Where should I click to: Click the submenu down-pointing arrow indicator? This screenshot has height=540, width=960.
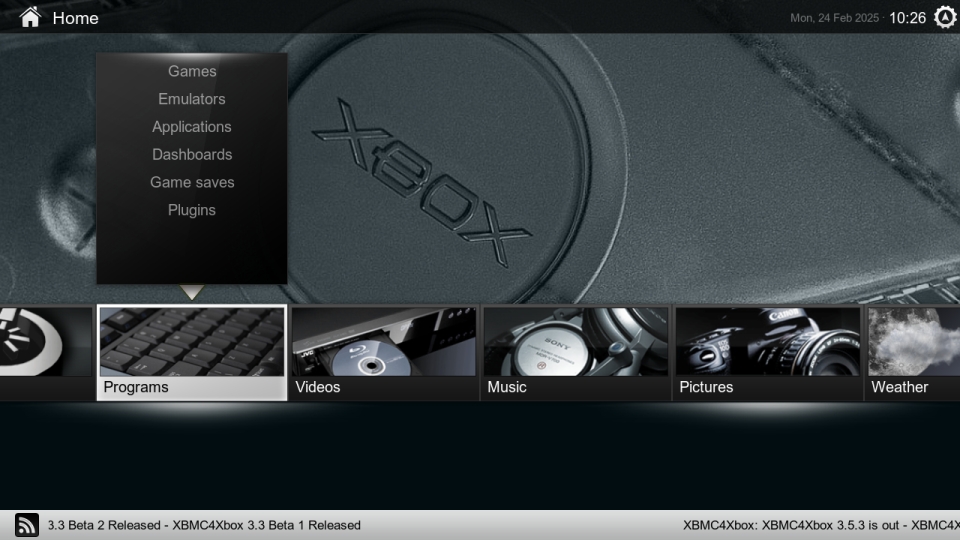(192, 292)
